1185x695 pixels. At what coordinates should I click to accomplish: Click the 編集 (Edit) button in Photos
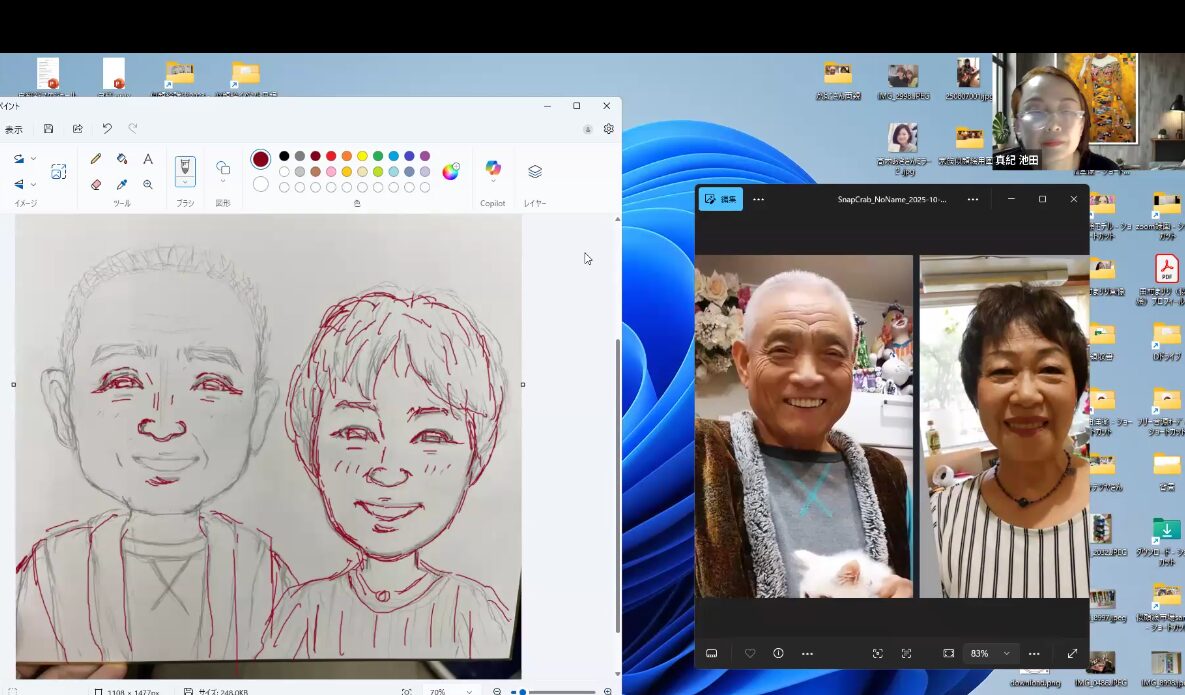tap(721, 199)
